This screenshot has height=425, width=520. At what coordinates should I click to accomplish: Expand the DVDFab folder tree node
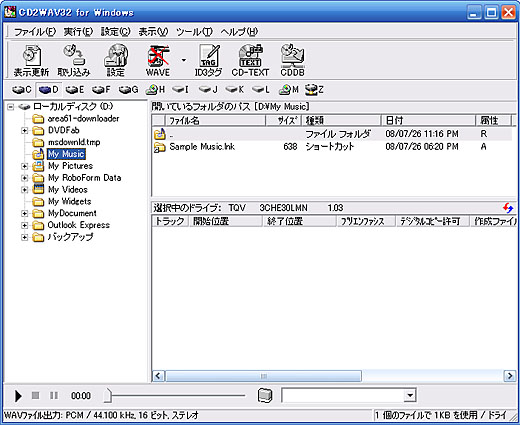tap(24, 130)
